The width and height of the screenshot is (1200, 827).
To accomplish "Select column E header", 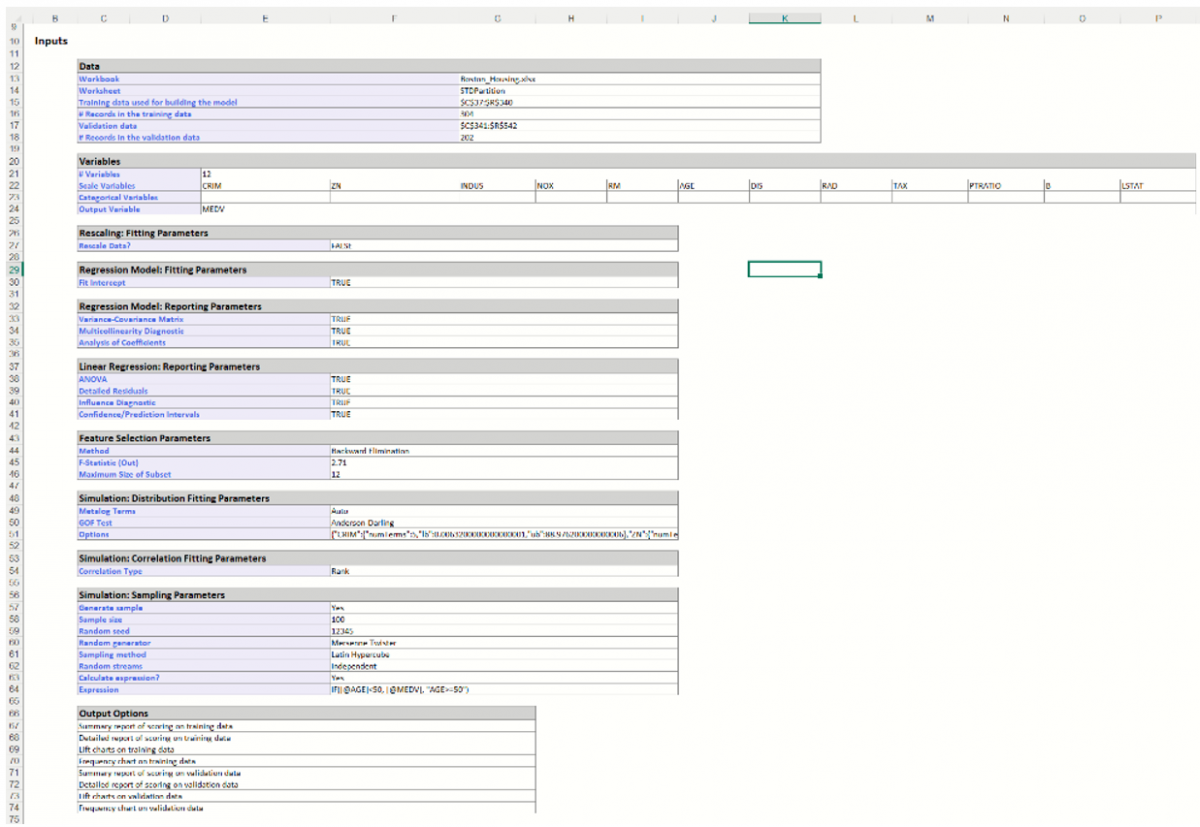I will tap(264, 17).
